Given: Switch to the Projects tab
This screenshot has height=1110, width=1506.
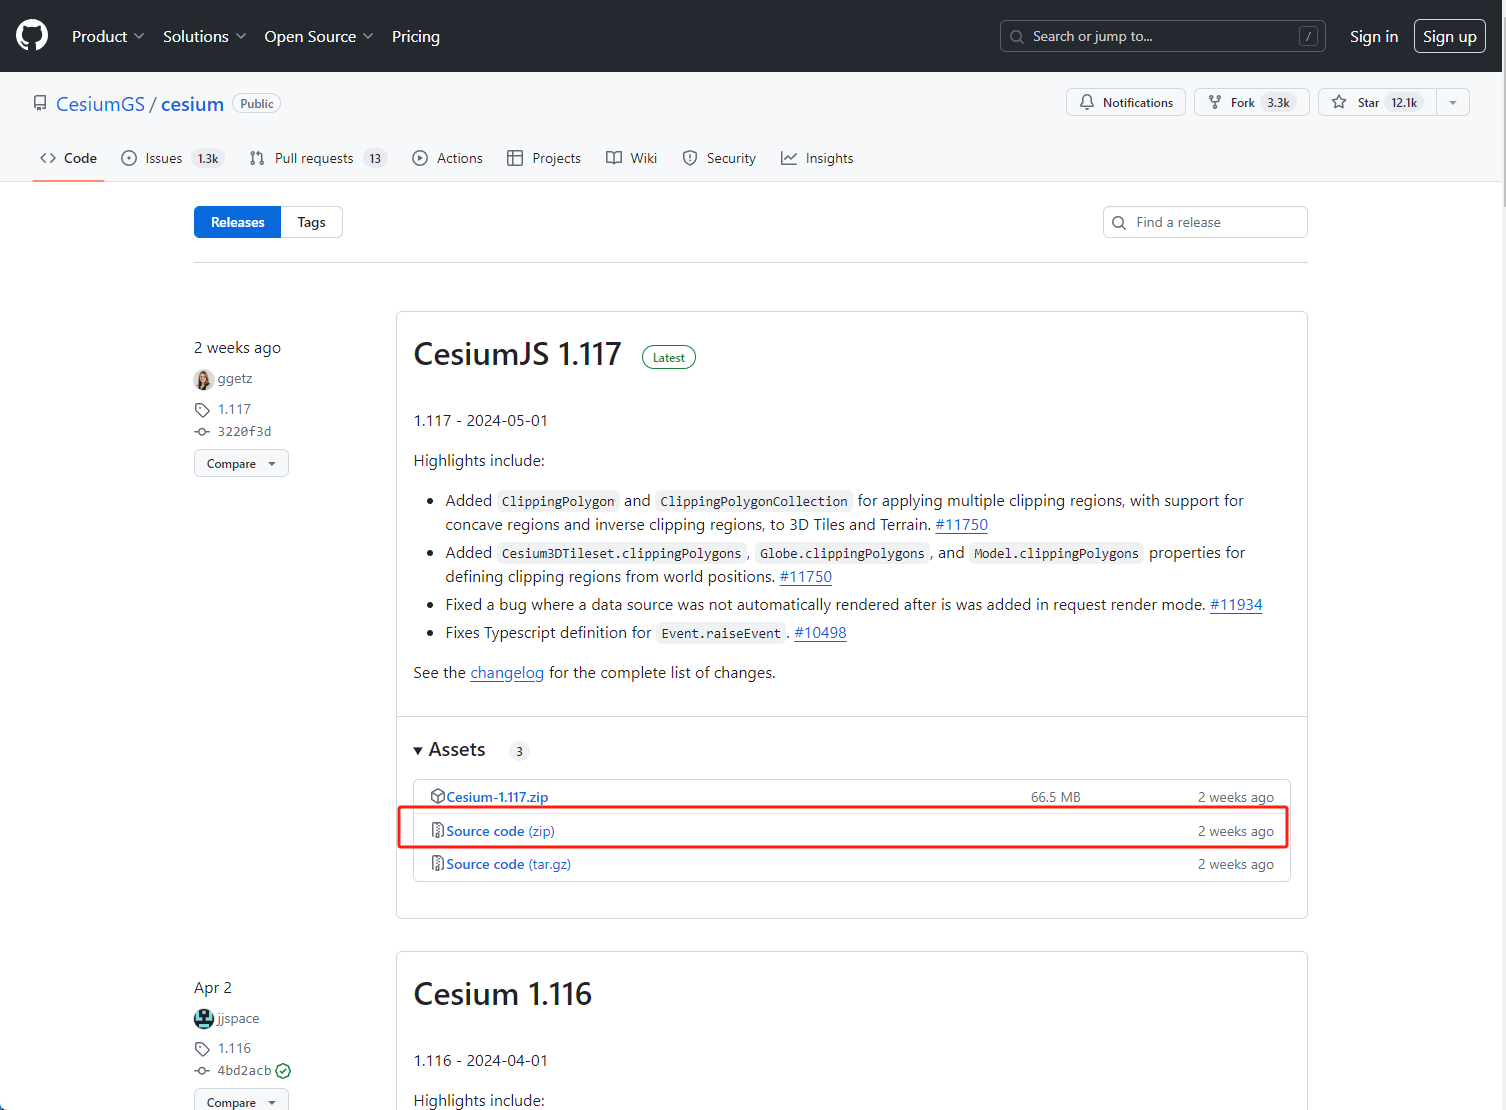Looking at the screenshot, I should click(x=544, y=158).
